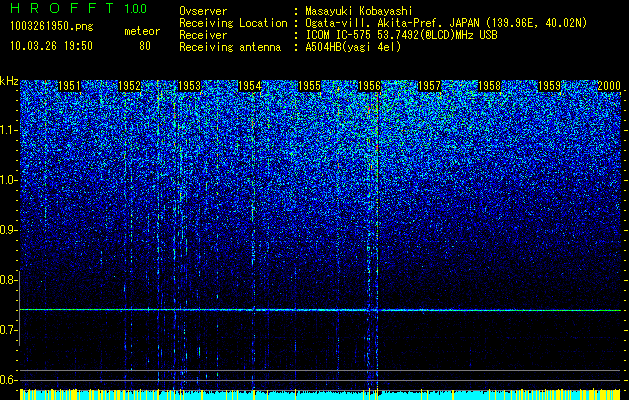The image size is (629, 400).
Task: Click the meteor label
Action: tap(142, 31)
